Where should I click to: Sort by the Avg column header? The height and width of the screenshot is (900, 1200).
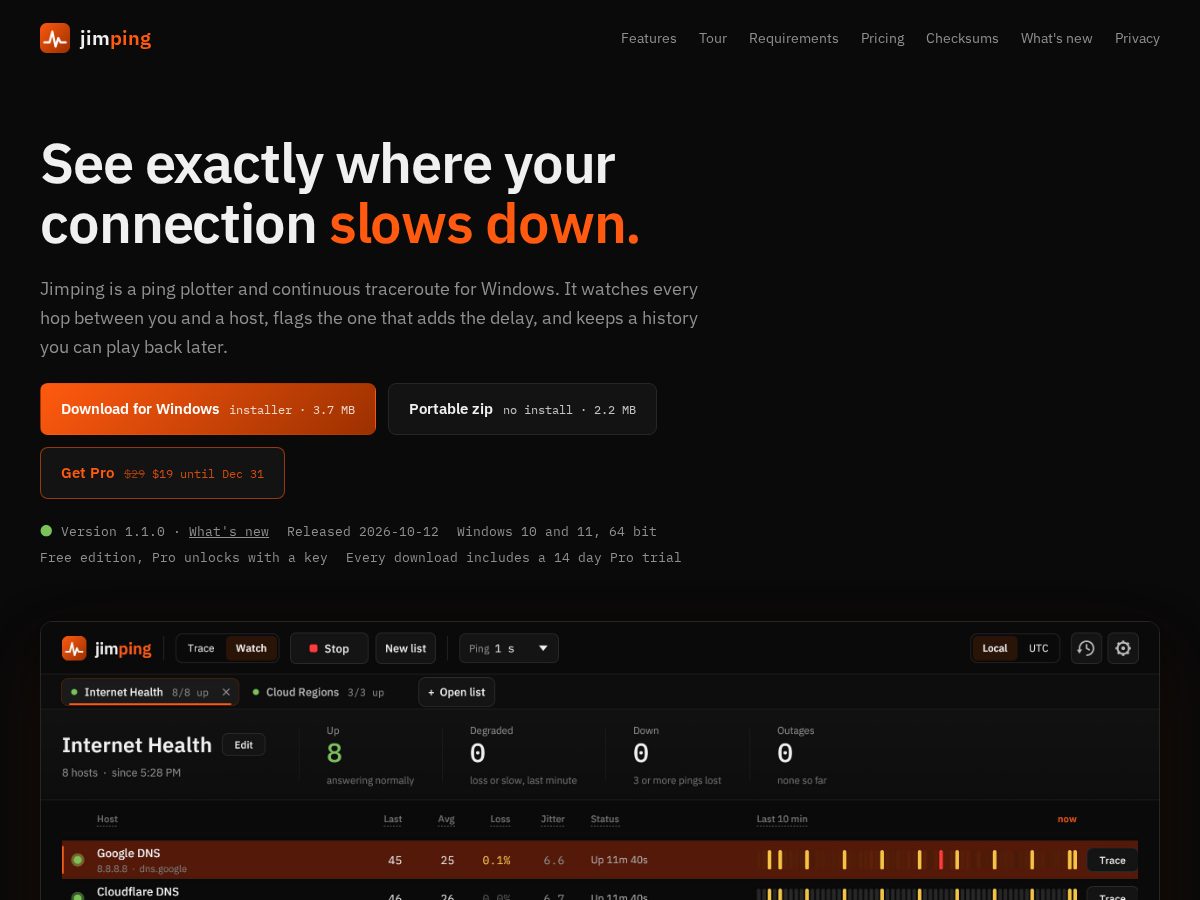[446, 819]
